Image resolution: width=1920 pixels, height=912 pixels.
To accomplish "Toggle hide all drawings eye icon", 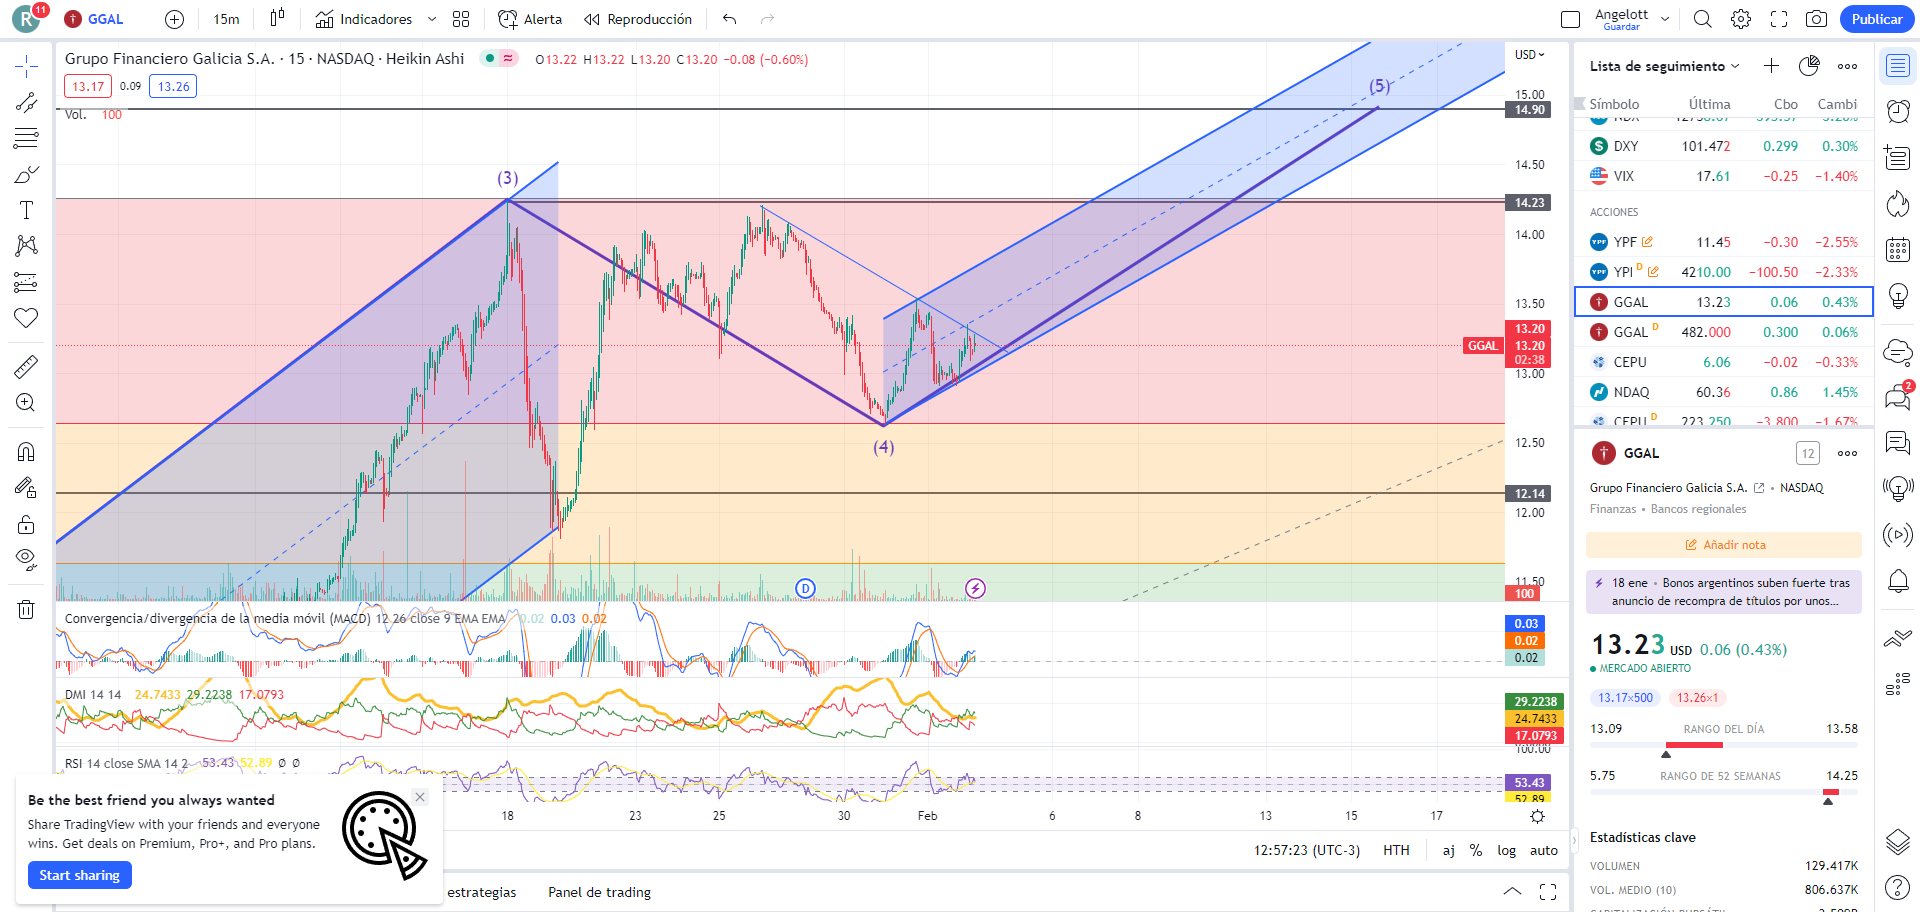I will click(26, 559).
